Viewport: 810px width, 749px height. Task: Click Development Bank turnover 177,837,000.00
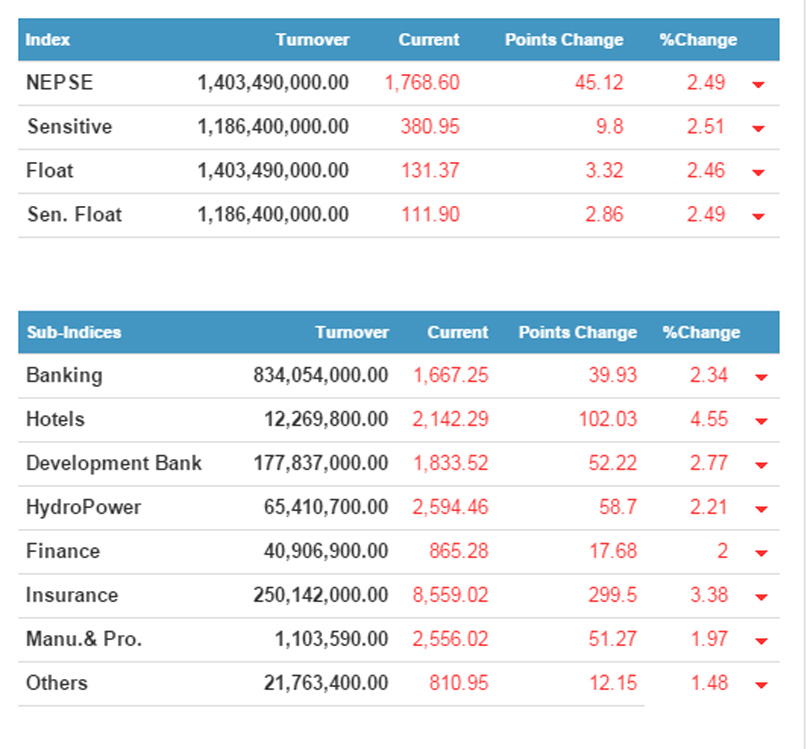[321, 463]
